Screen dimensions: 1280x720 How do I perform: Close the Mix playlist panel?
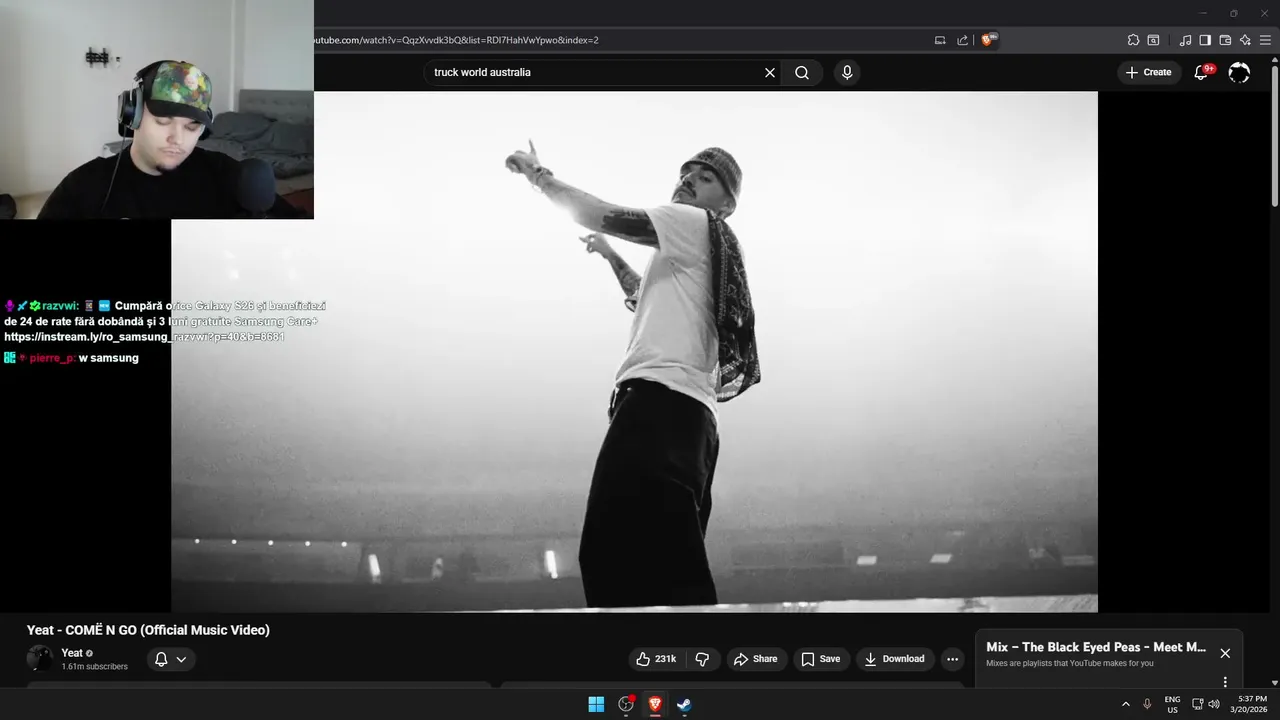coord(1225,653)
